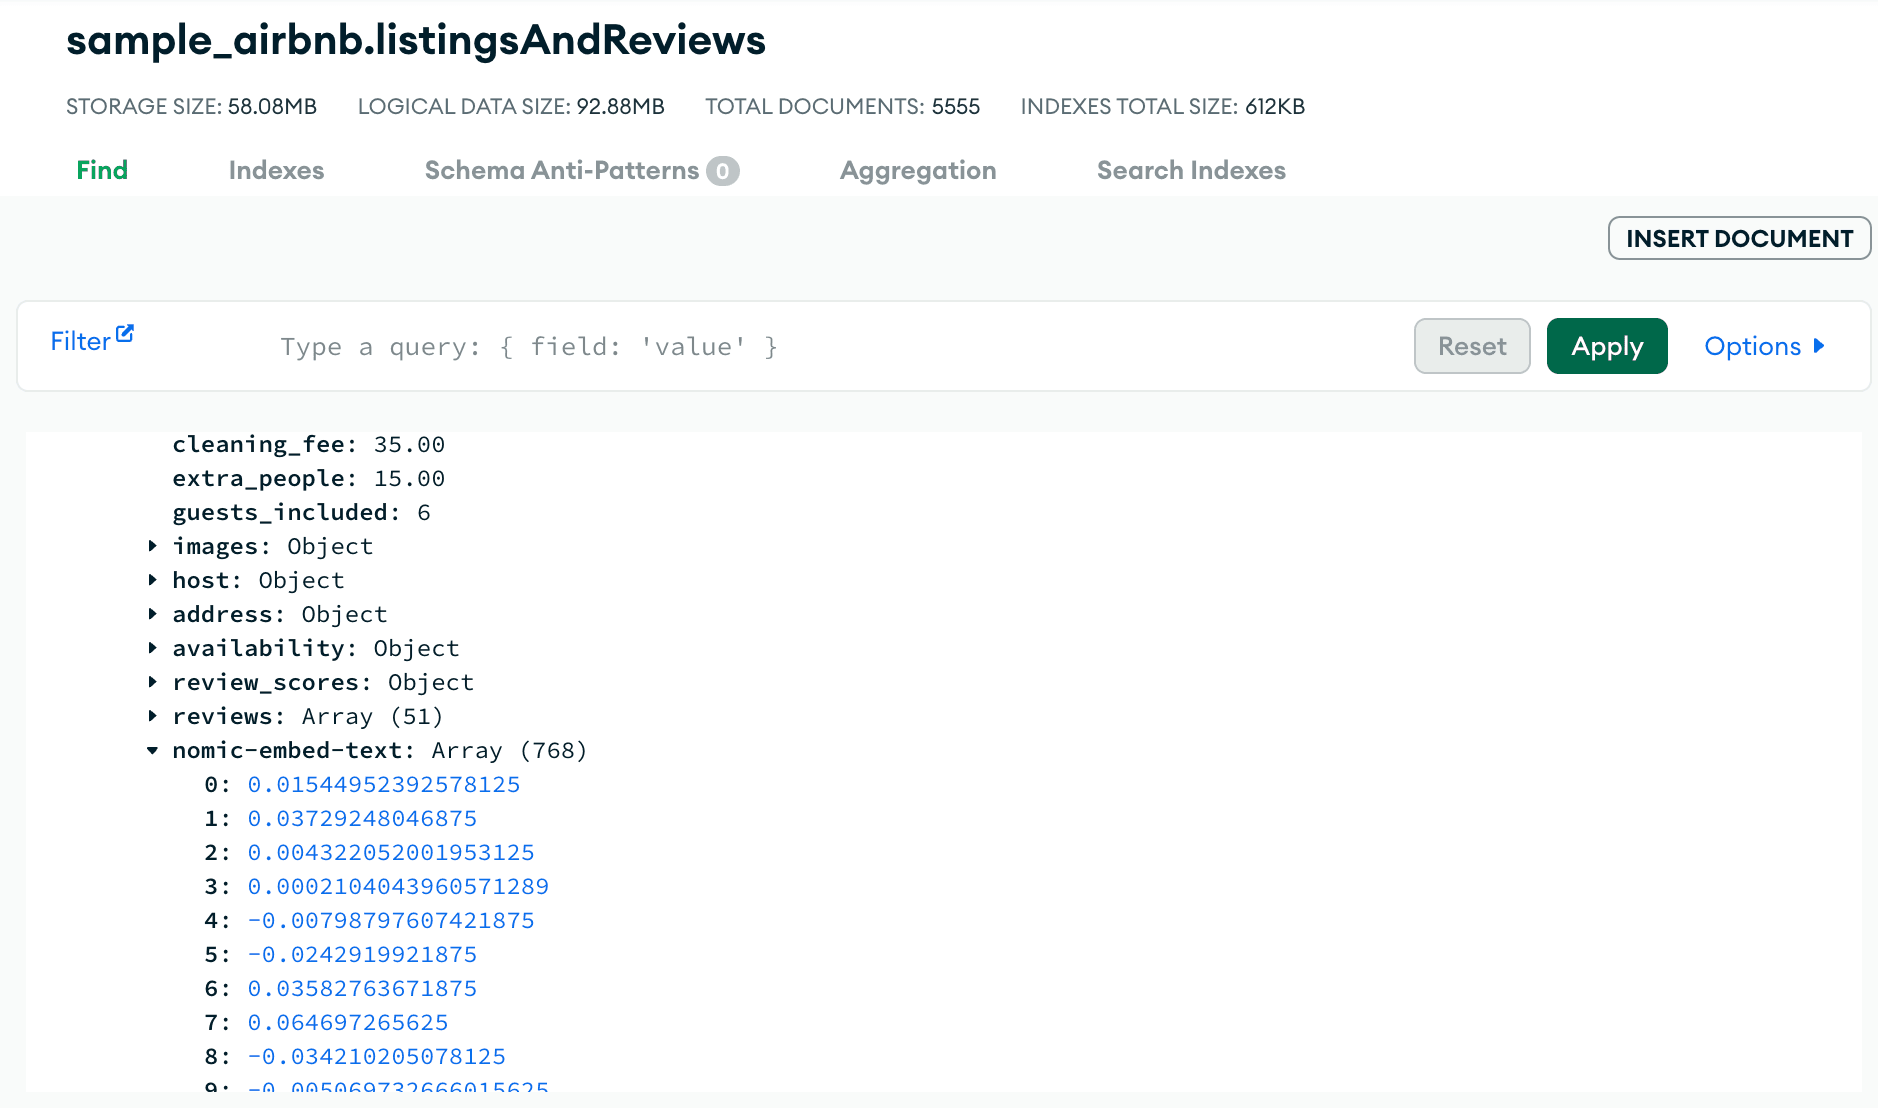
Task: Open the Filter external link icon
Action: (123, 333)
